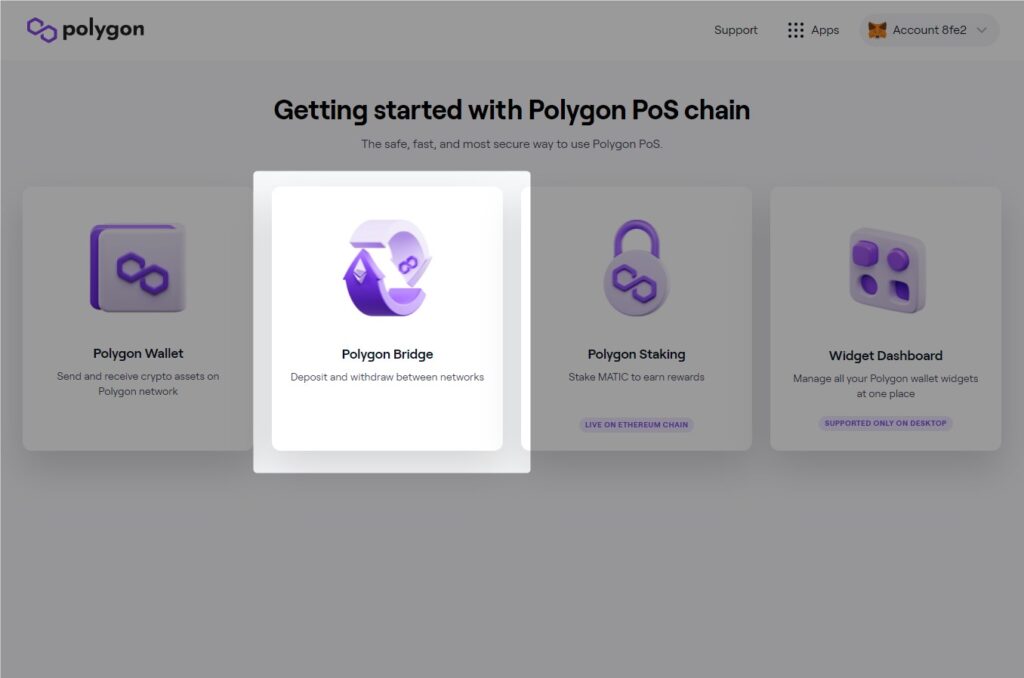The image size is (1024, 678).
Task: Click the Widget Dashboard tiles icon
Action: pos(887,270)
